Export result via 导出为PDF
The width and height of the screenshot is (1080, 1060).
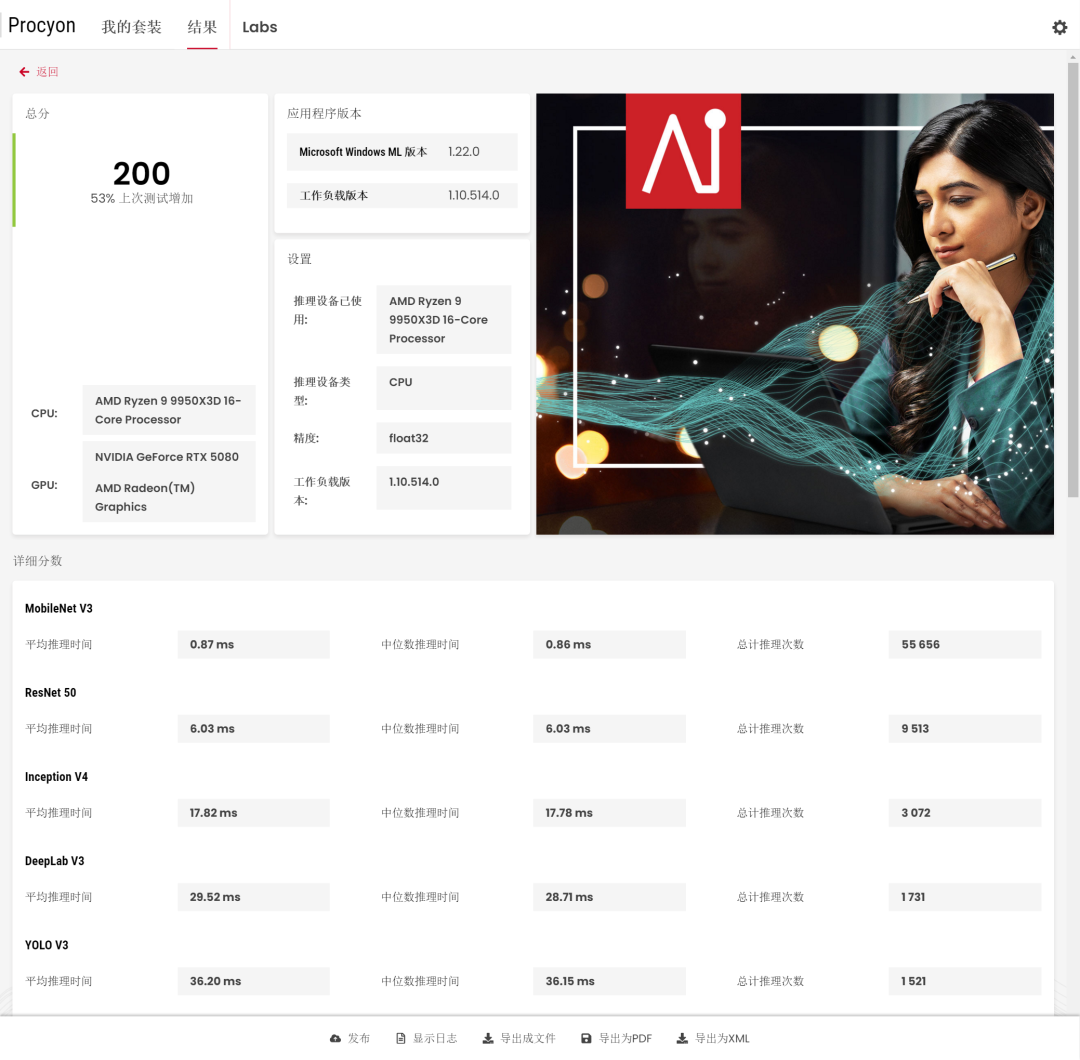[x=625, y=1038]
